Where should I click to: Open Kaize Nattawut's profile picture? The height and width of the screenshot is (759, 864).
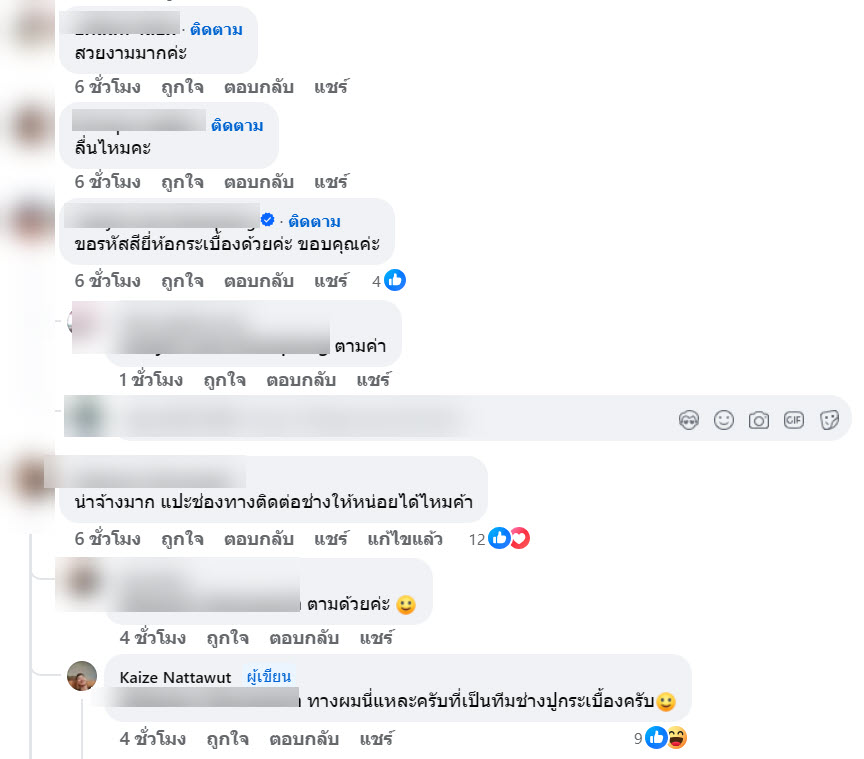tap(82, 676)
